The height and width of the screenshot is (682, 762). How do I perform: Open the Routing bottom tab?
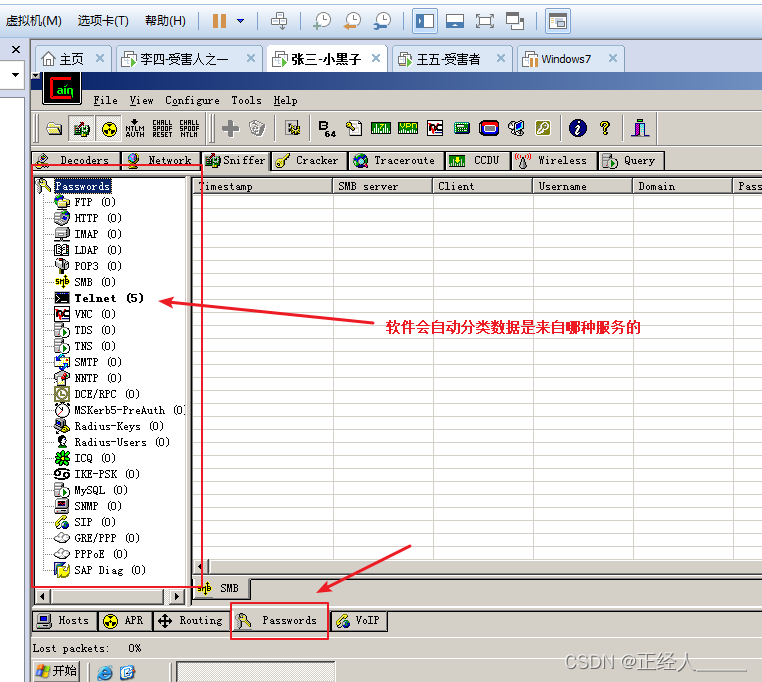pyautogui.click(x=191, y=621)
